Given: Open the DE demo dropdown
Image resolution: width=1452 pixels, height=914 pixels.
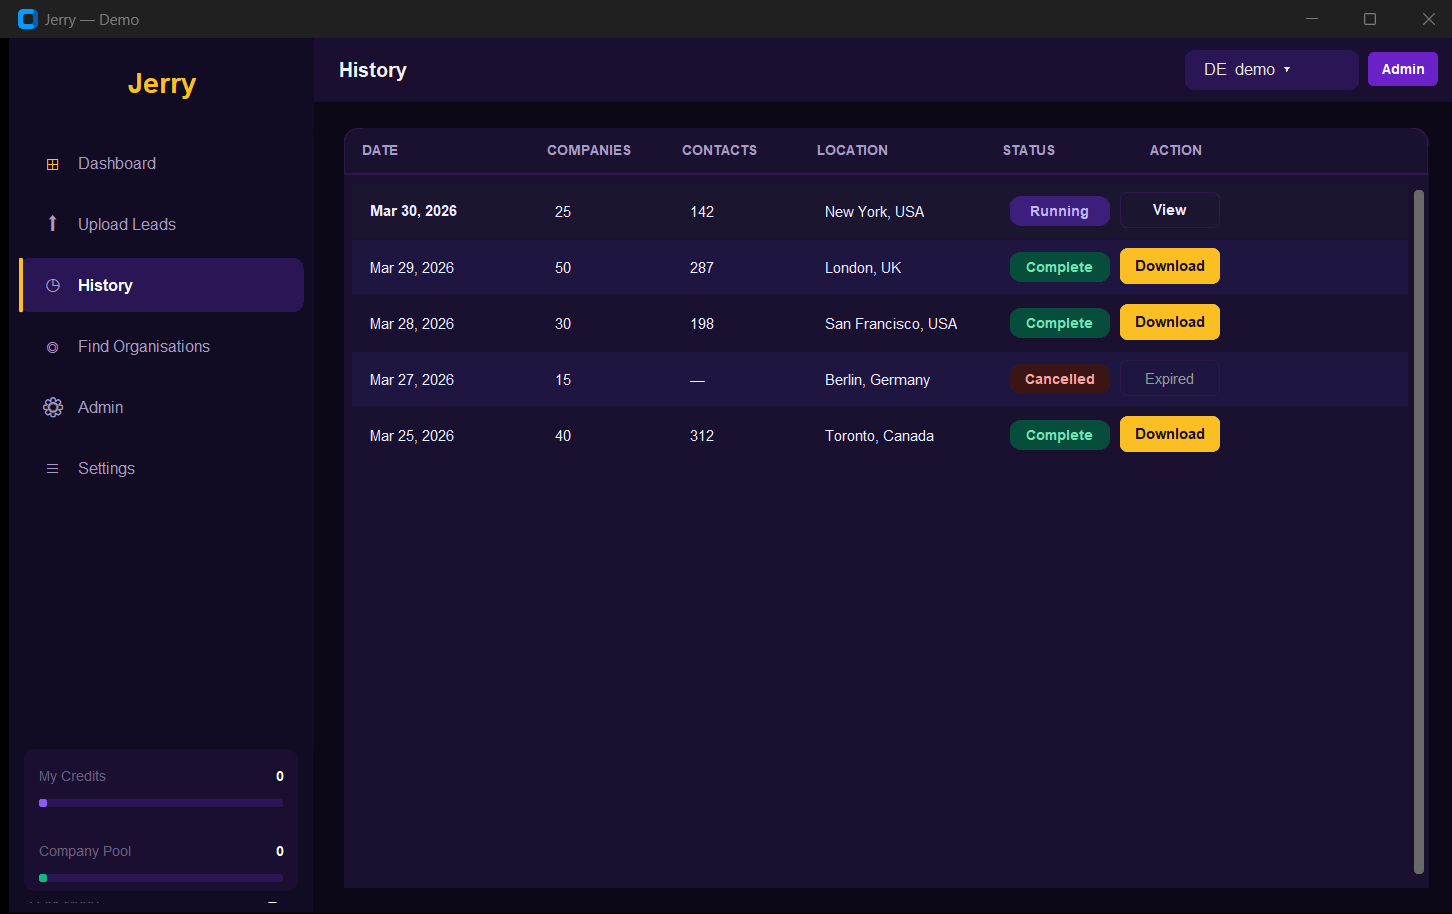Looking at the screenshot, I should pyautogui.click(x=1272, y=70).
